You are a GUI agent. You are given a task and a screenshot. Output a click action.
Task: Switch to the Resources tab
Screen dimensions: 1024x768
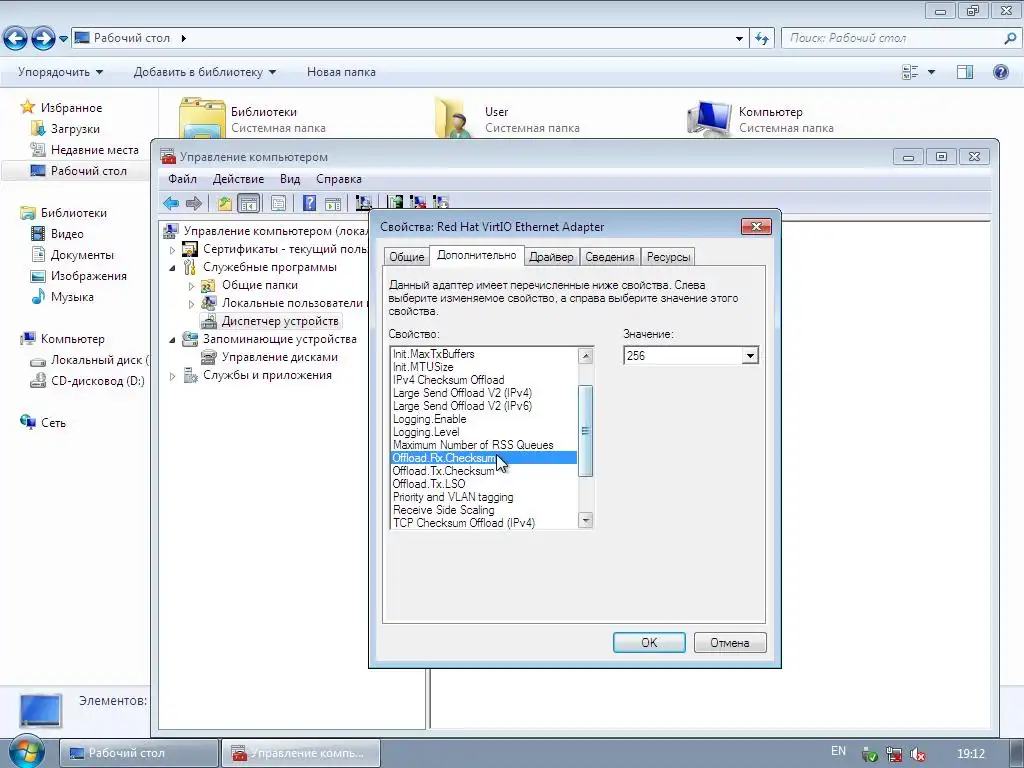[668, 257]
